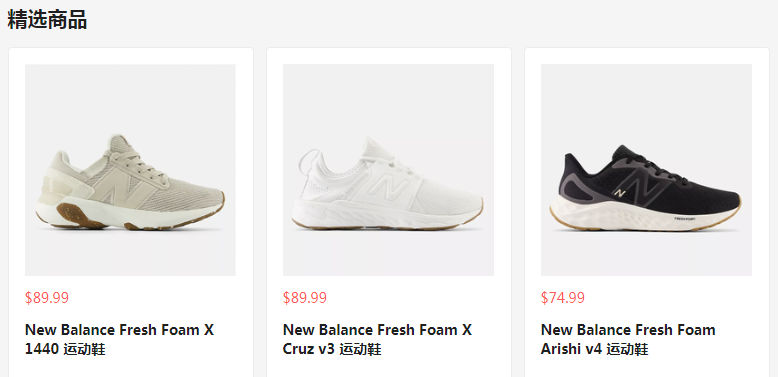Click the 精选商品 section heading
The image size is (778, 377).
pos(47,20)
